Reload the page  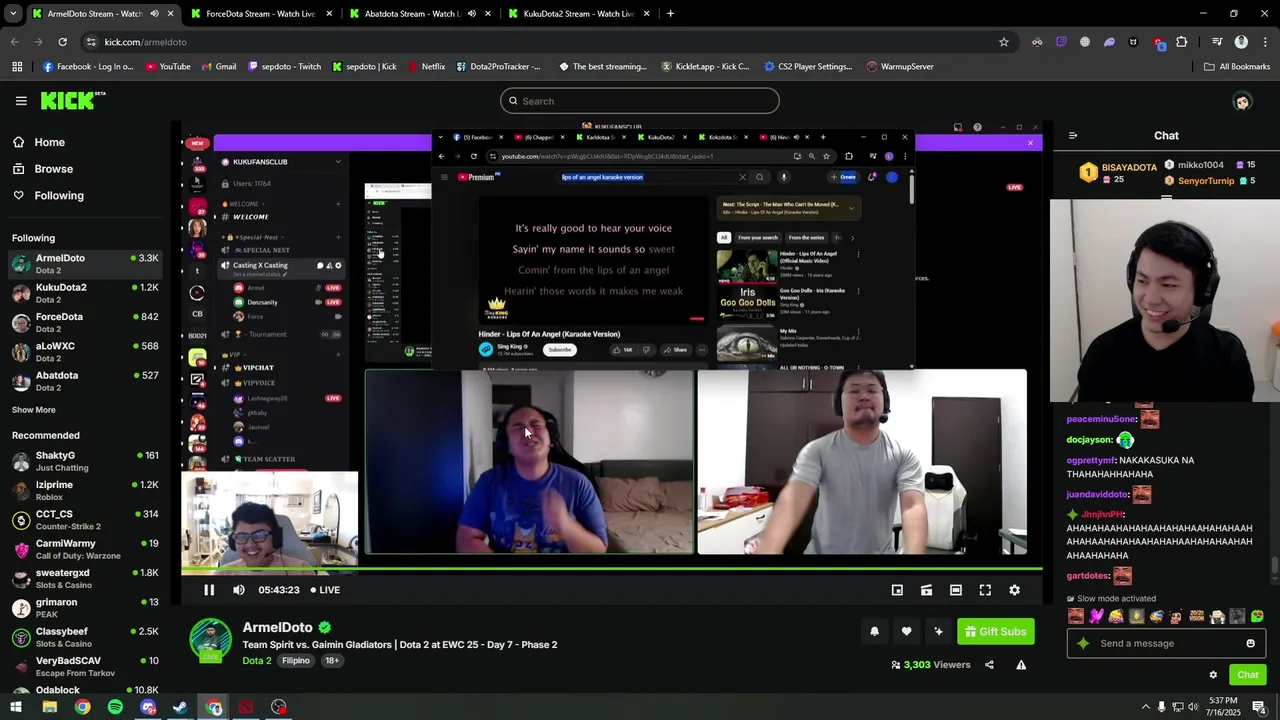tap(62, 42)
